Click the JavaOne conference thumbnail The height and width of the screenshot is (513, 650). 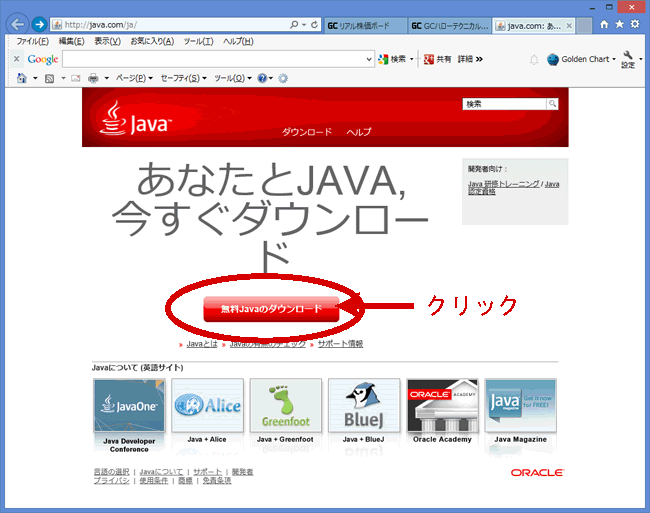click(x=129, y=405)
